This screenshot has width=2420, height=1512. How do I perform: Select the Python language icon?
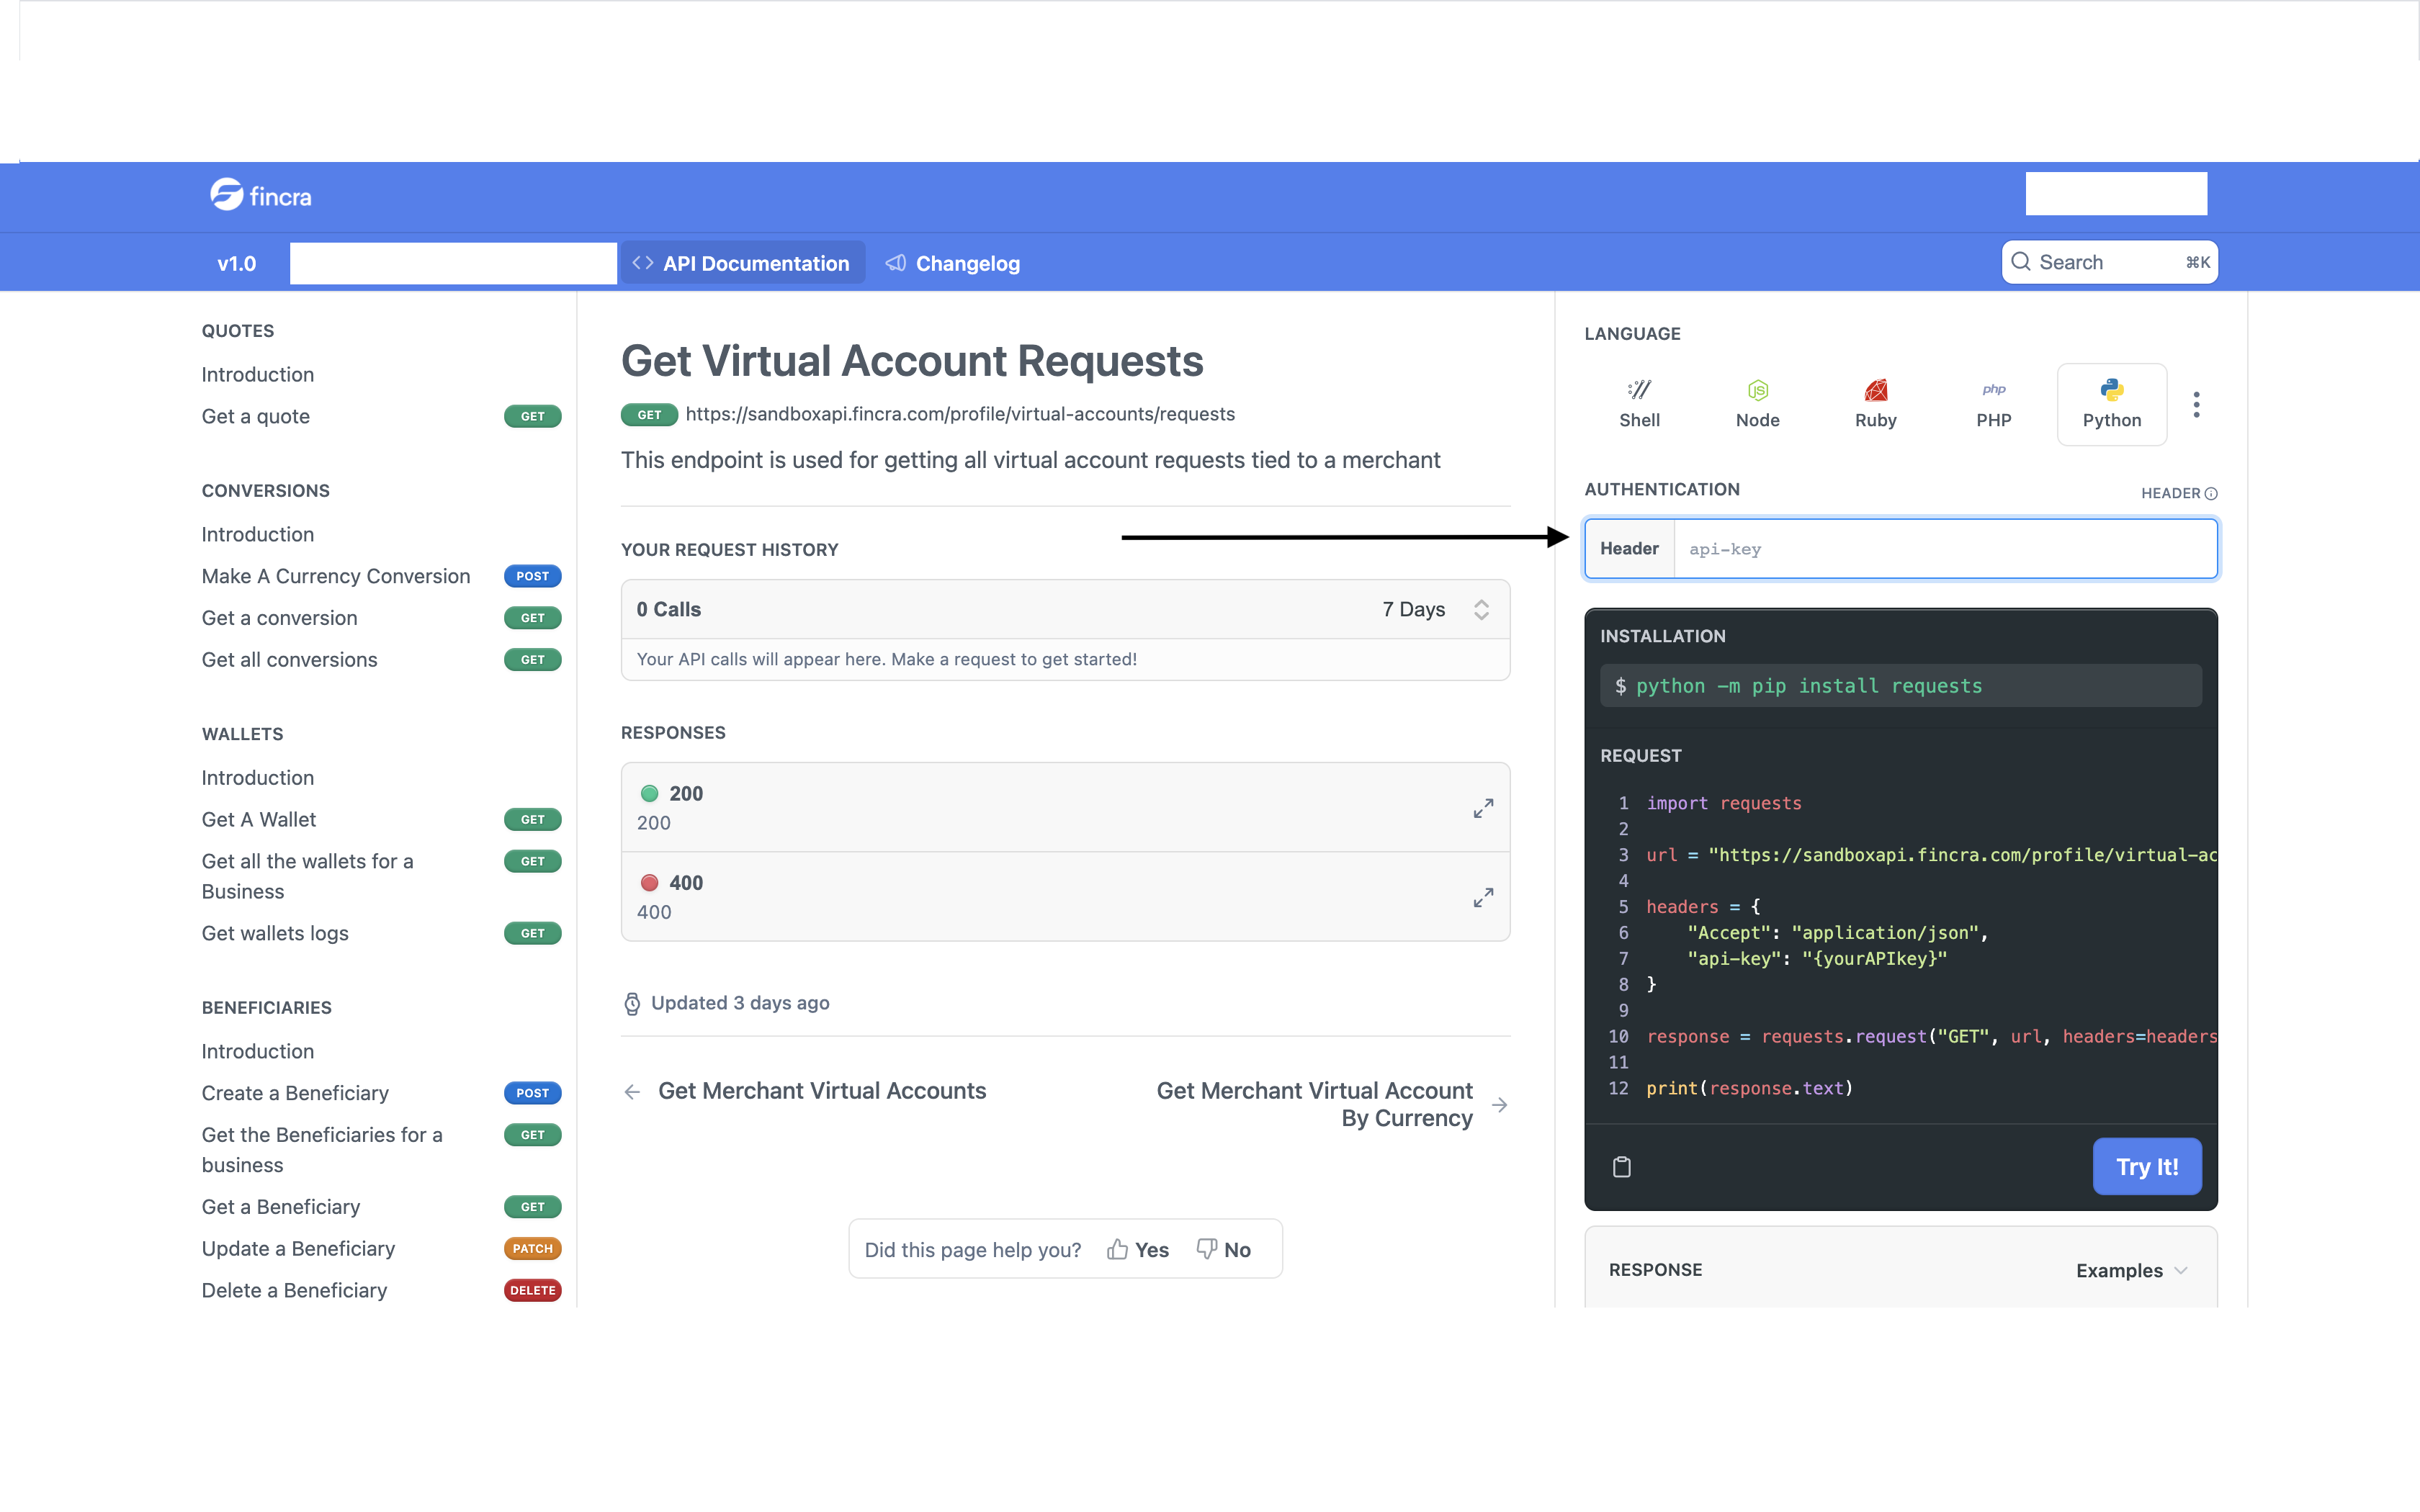[2111, 403]
